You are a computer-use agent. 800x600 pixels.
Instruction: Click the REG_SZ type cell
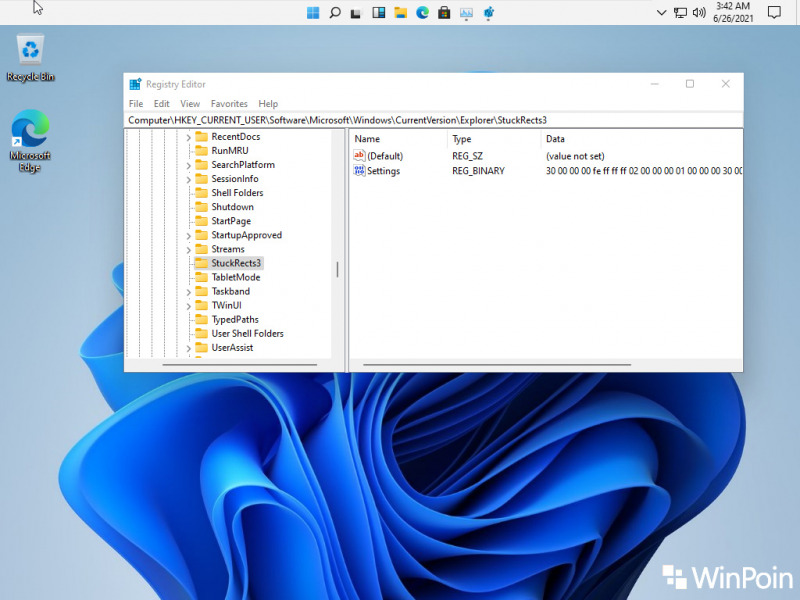(467, 156)
